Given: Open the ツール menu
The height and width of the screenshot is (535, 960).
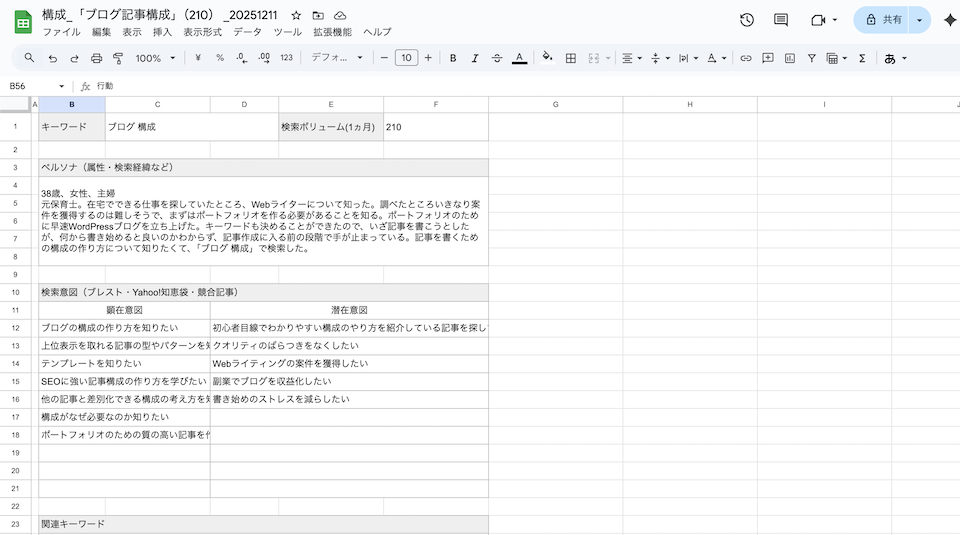Looking at the screenshot, I should tap(288, 32).
